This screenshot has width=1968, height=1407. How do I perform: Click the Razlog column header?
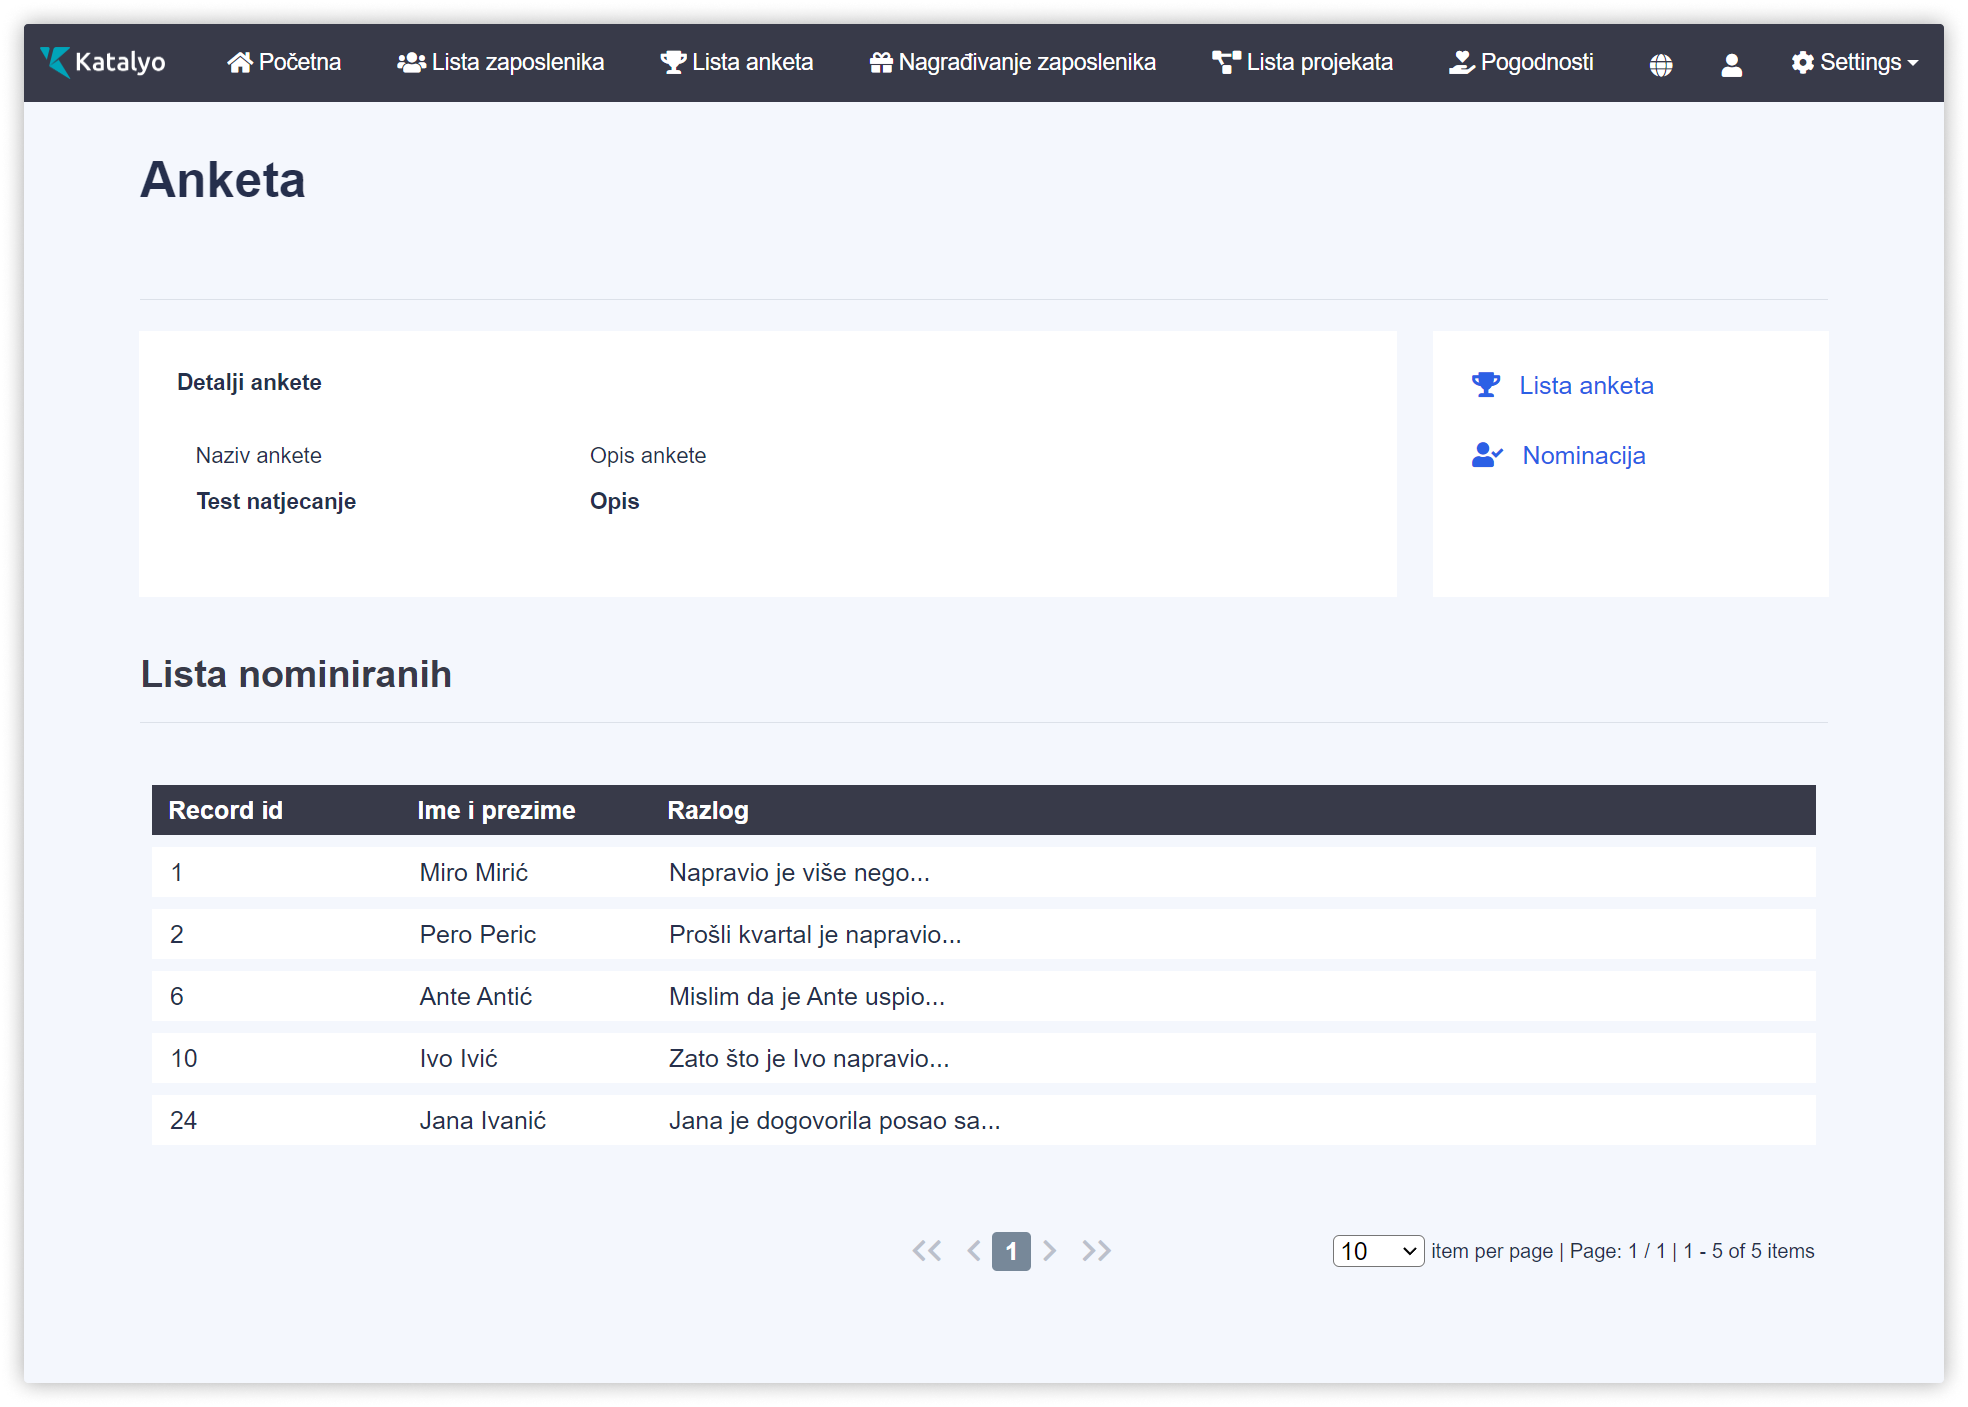pos(708,810)
